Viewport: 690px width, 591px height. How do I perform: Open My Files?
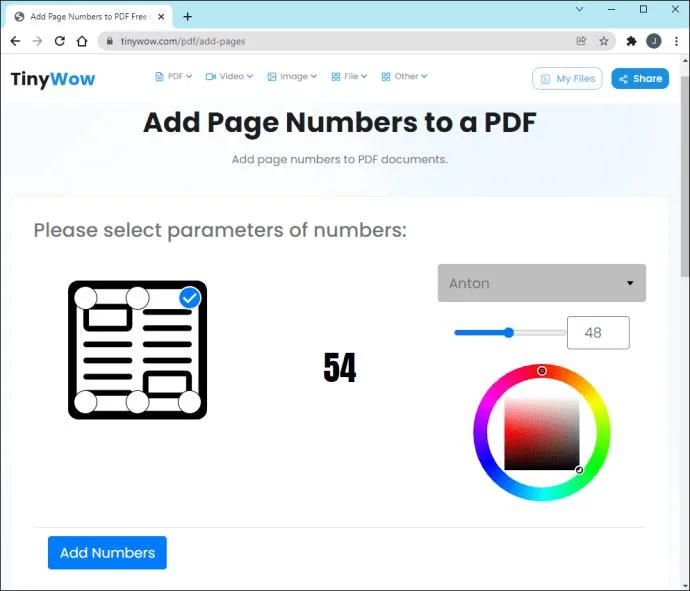(567, 79)
